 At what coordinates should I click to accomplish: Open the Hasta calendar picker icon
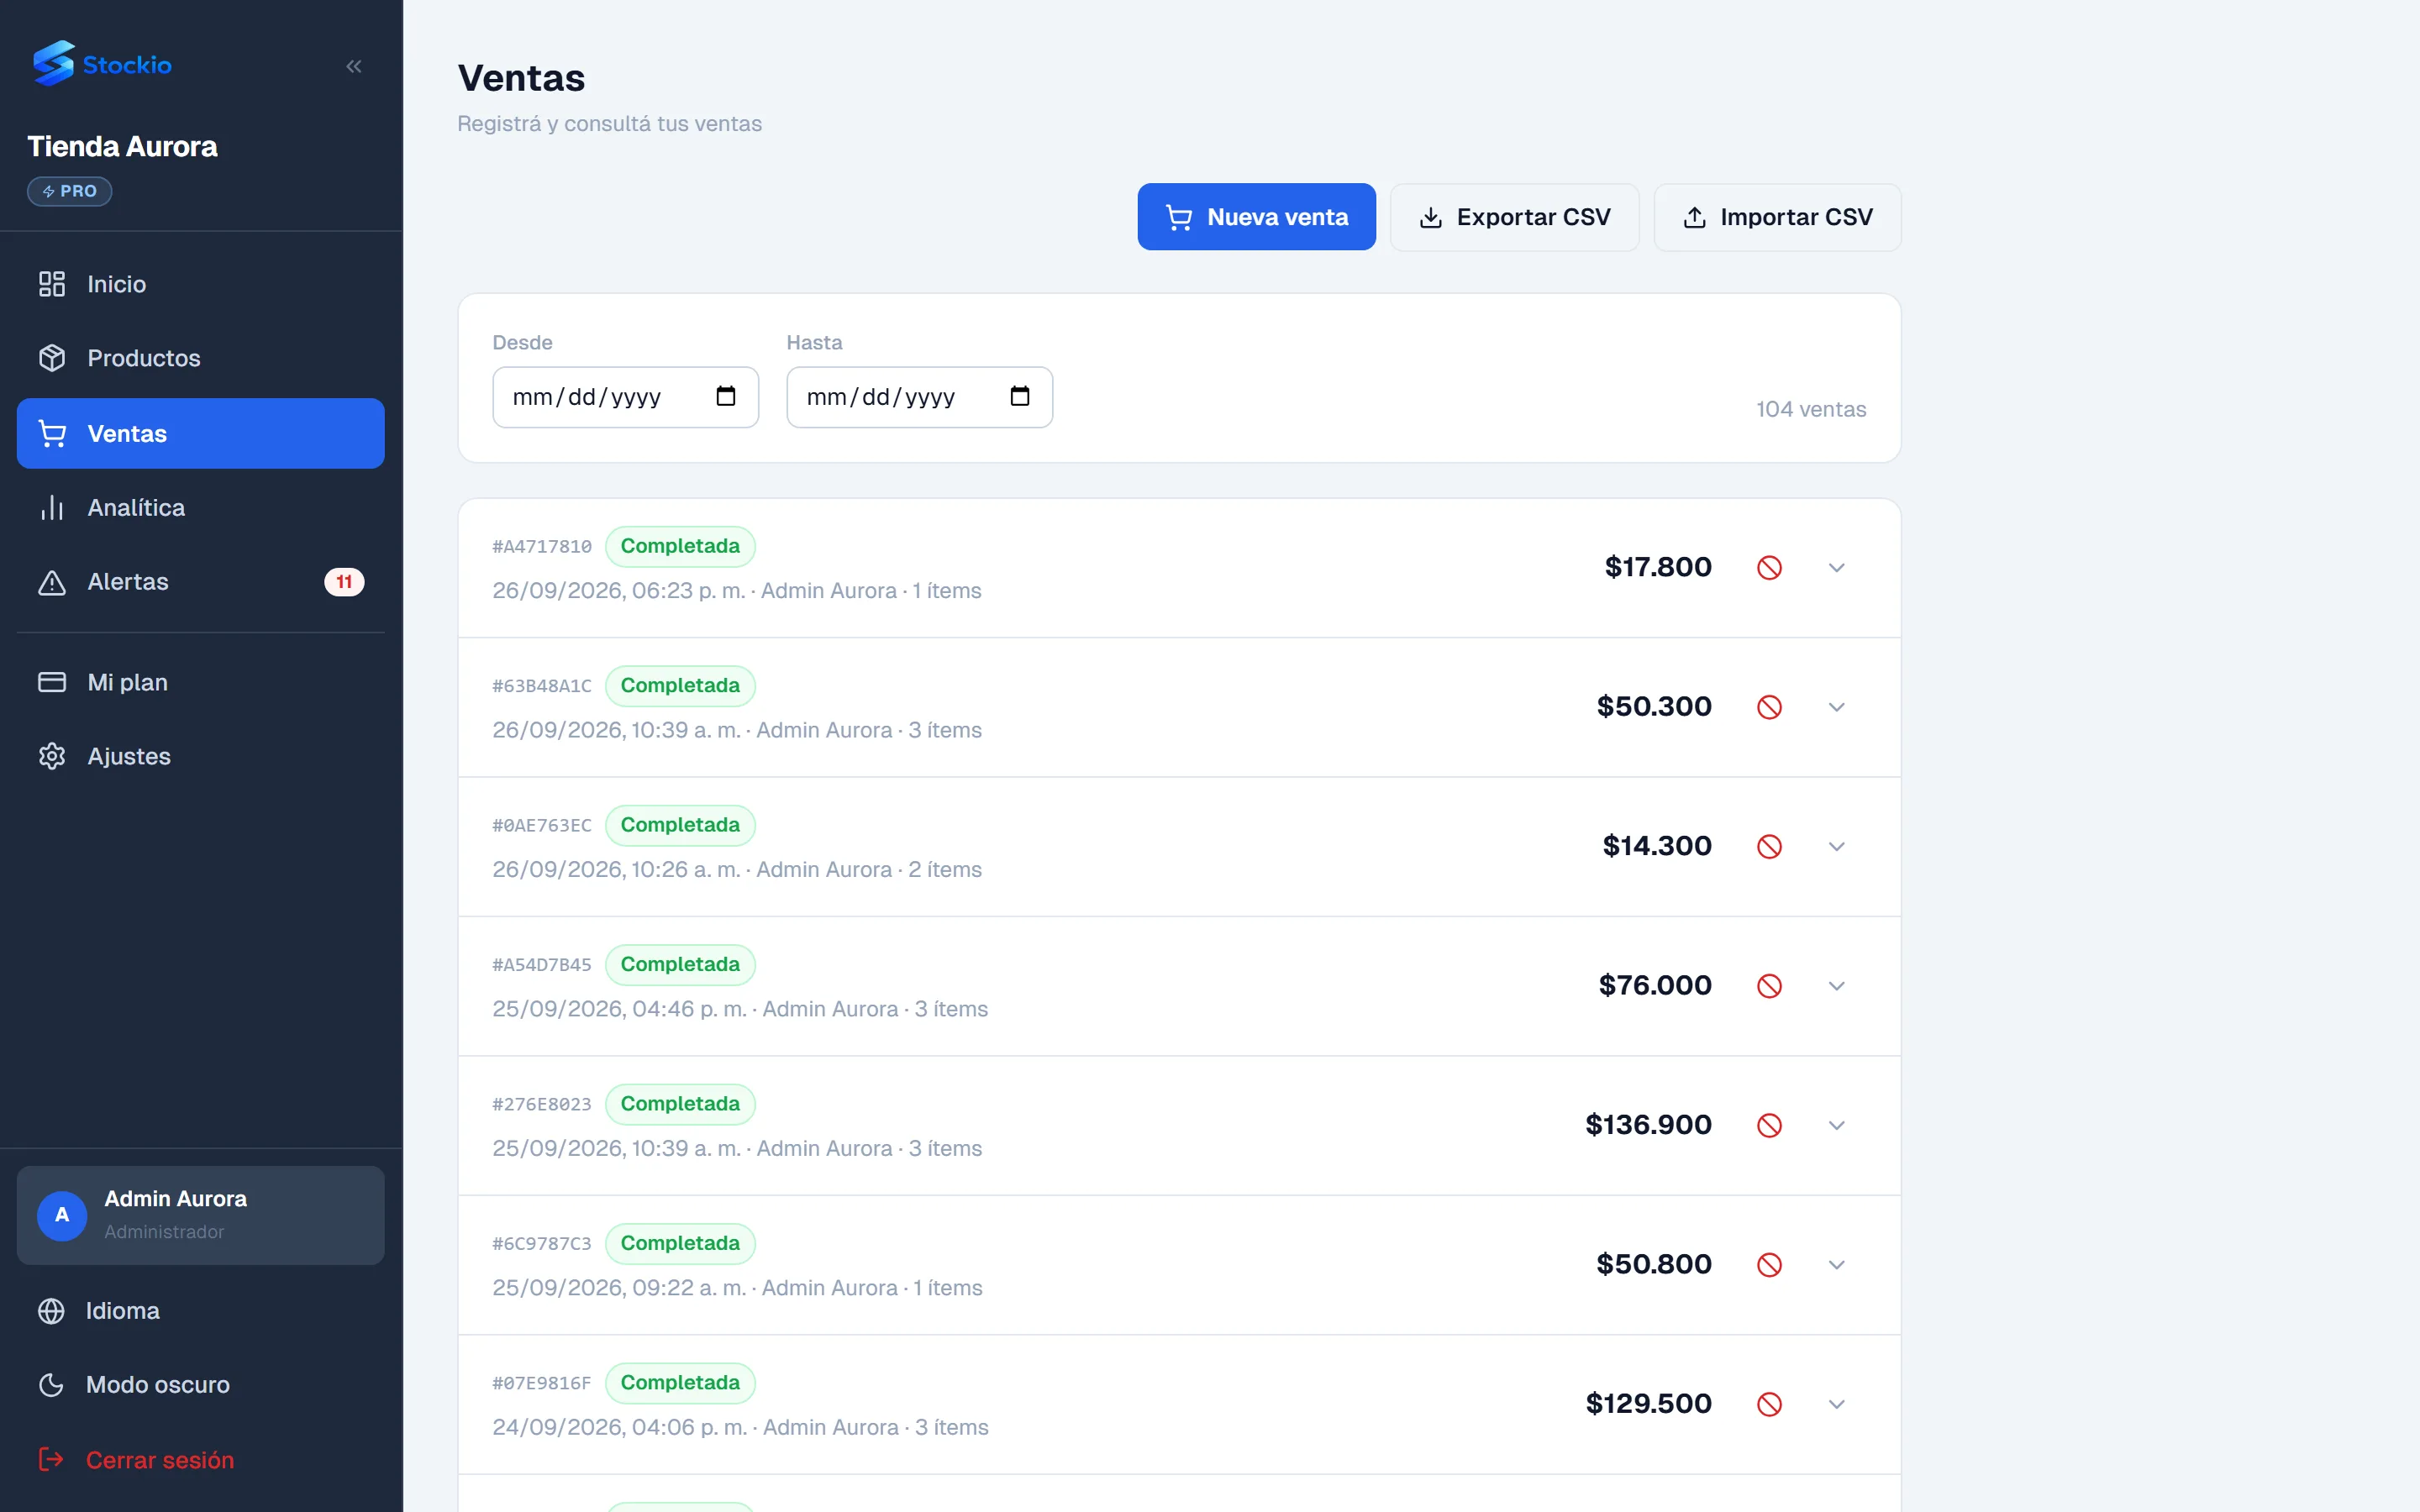coord(1020,397)
